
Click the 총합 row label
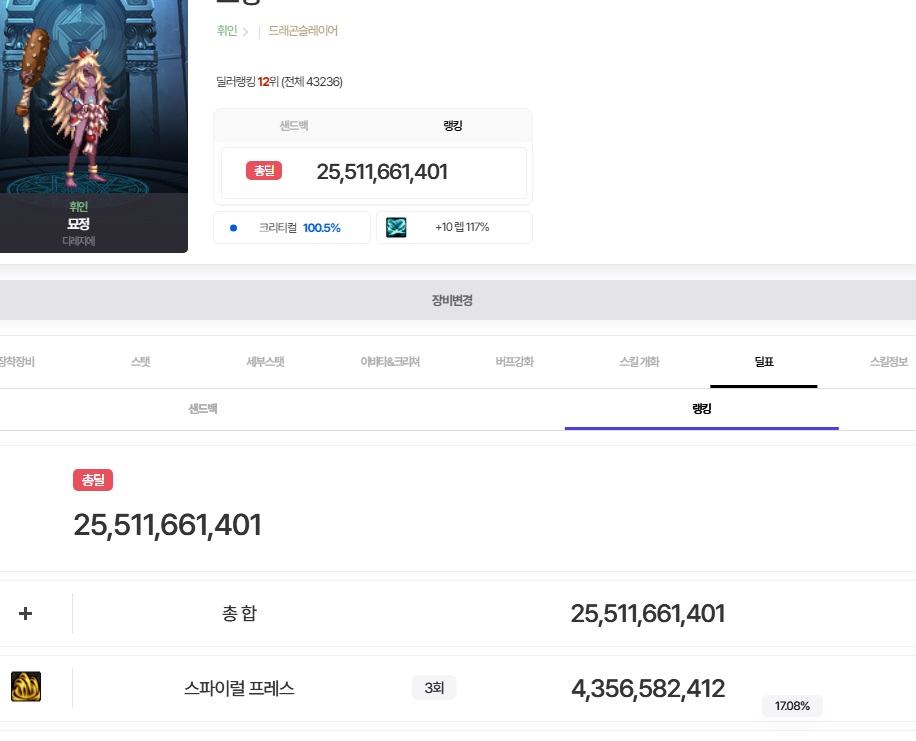tap(240, 613)
